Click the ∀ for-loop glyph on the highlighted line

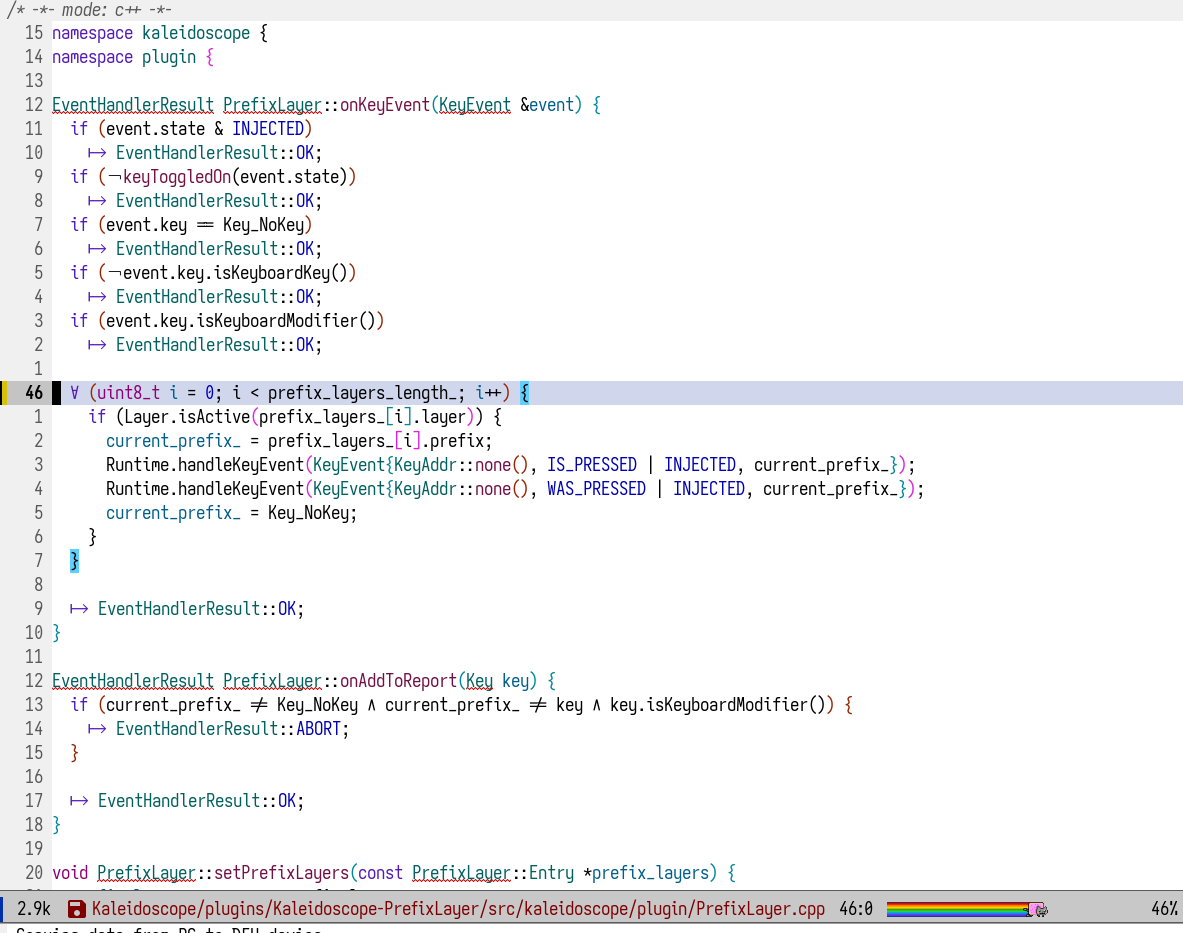pyautogui.click(x=73, y=392)
